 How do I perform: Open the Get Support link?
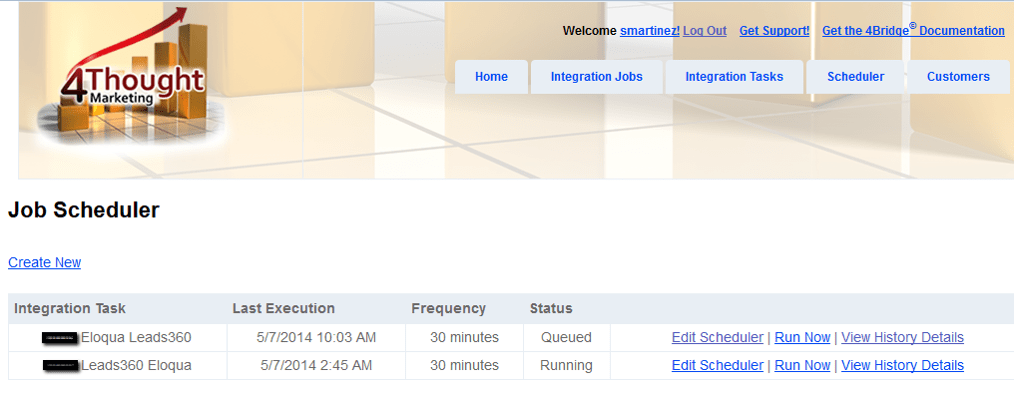[x=774, y=31]
